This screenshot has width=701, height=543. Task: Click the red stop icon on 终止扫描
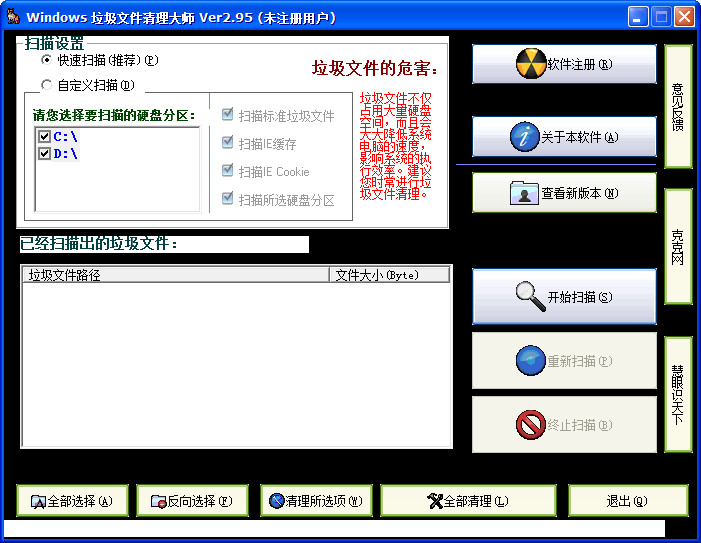(x=531, y=424)
